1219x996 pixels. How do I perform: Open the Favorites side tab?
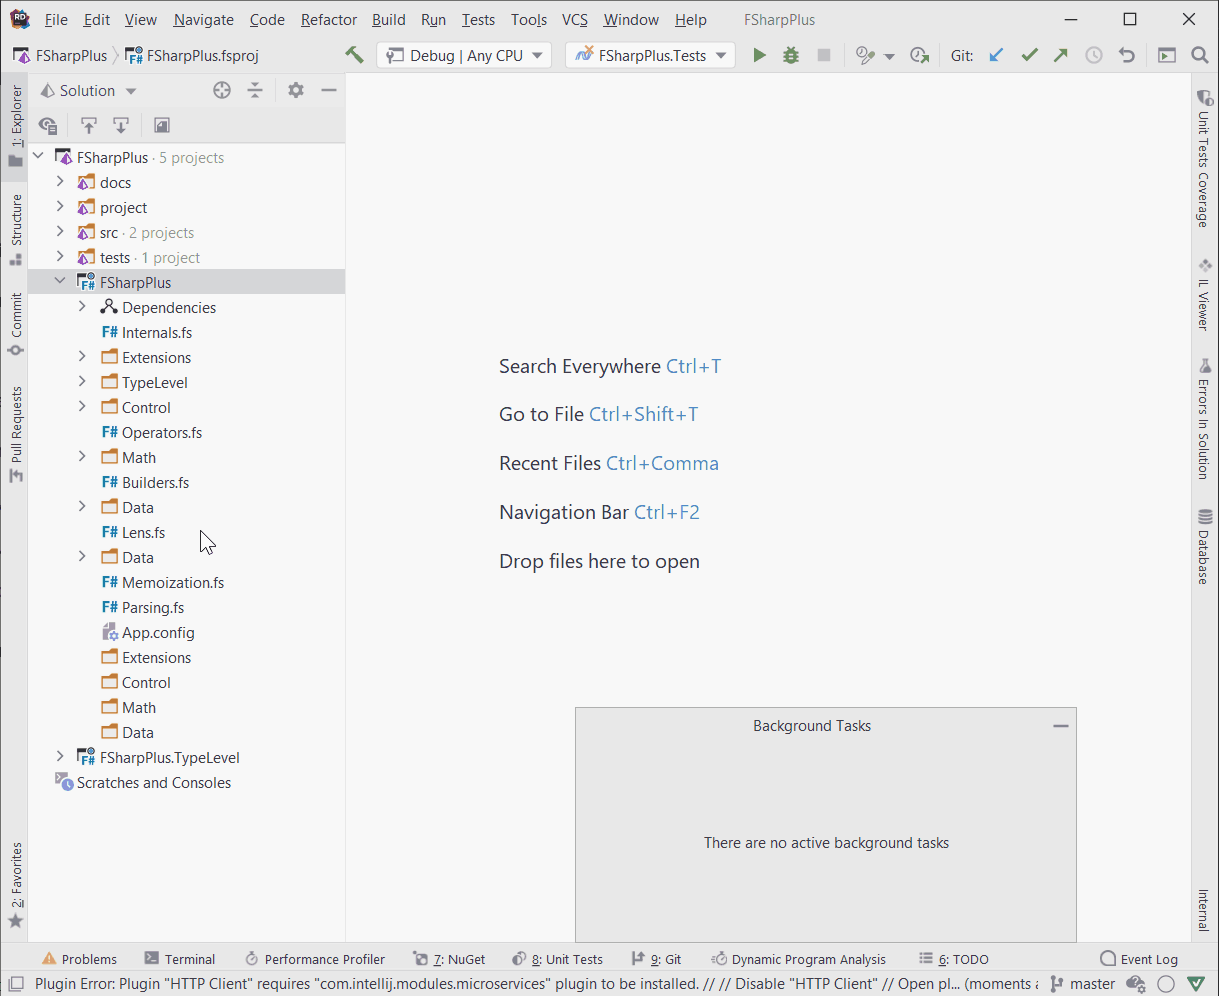click(x=15, y=886)
